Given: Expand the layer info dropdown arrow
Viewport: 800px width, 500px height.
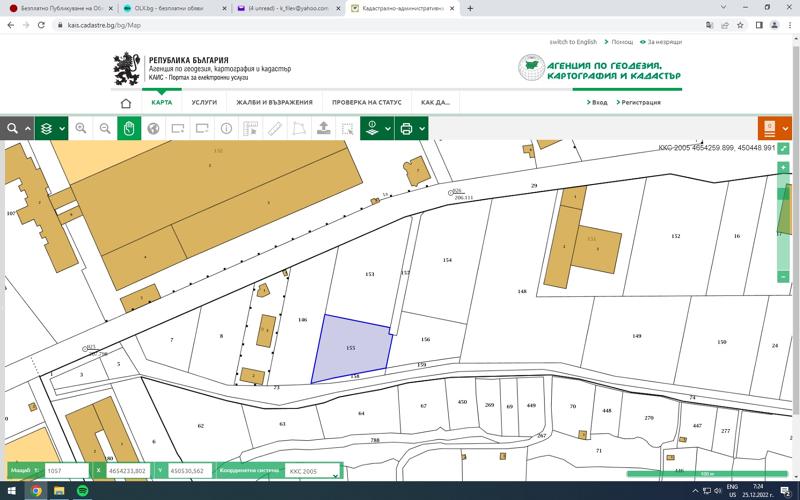Looking at the screenshot, I should click(388, 129).
